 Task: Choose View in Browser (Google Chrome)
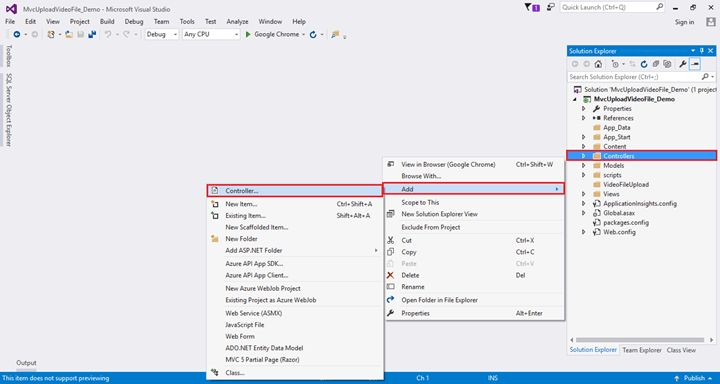[474, 164]
